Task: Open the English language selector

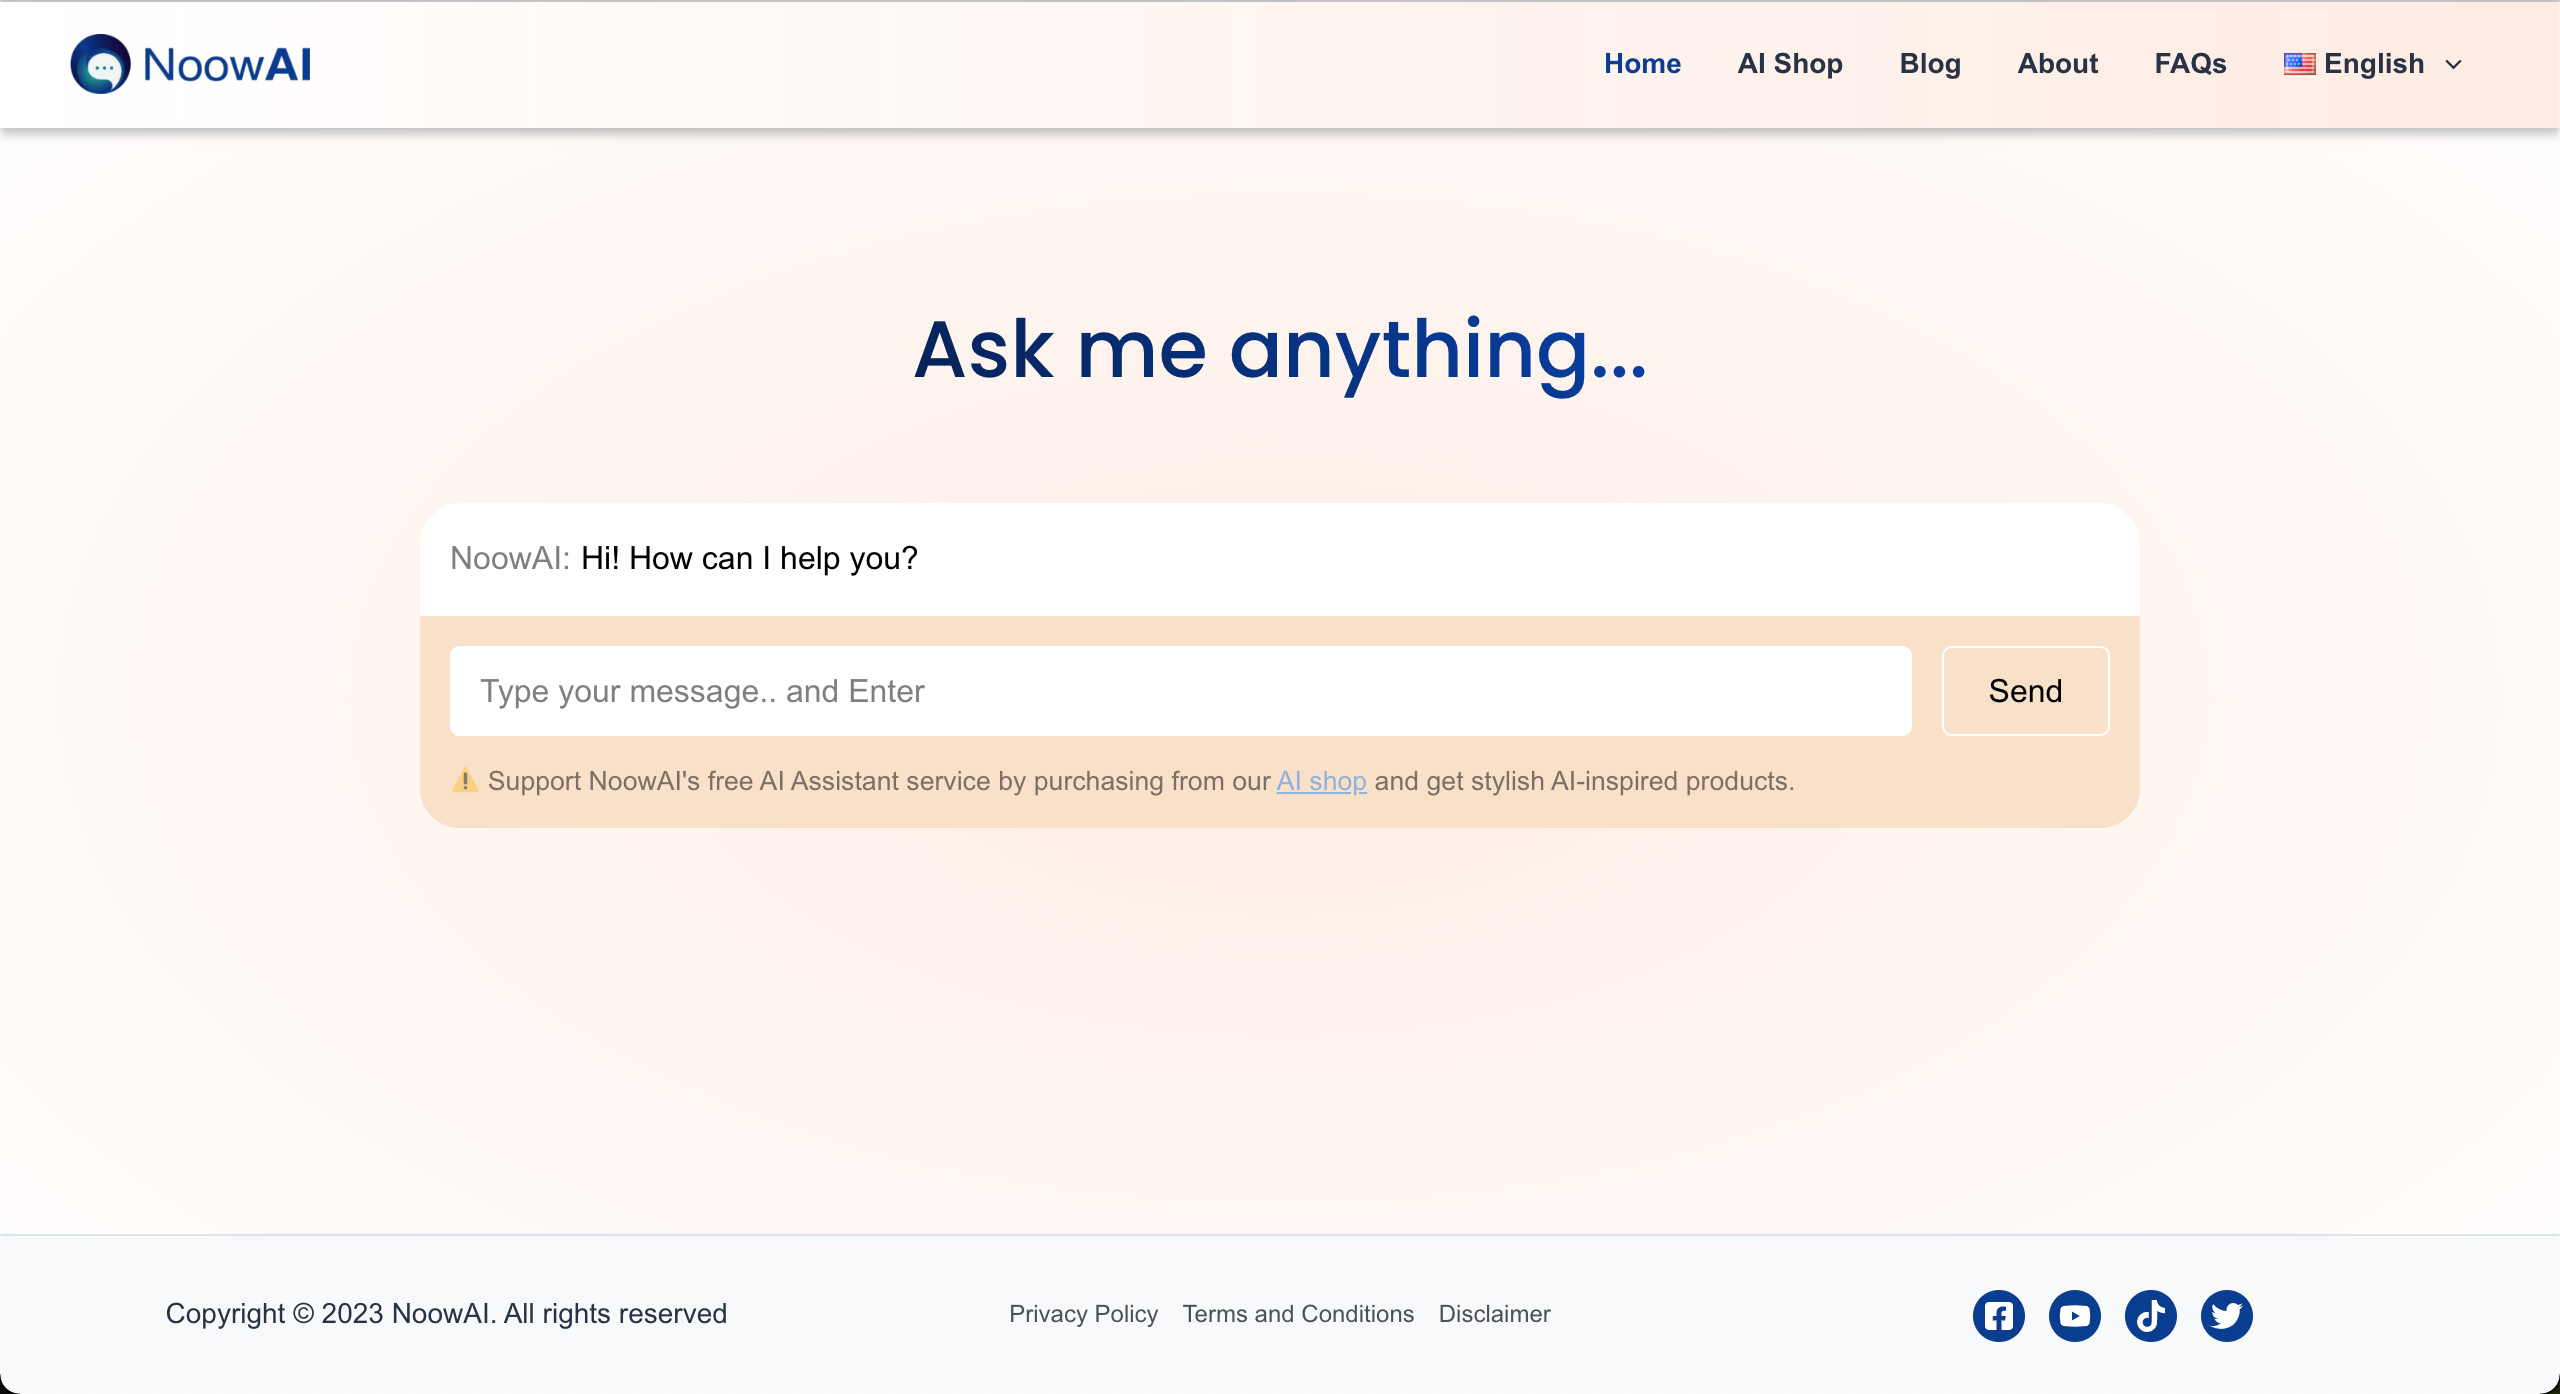Action: tap(2373, 64)
